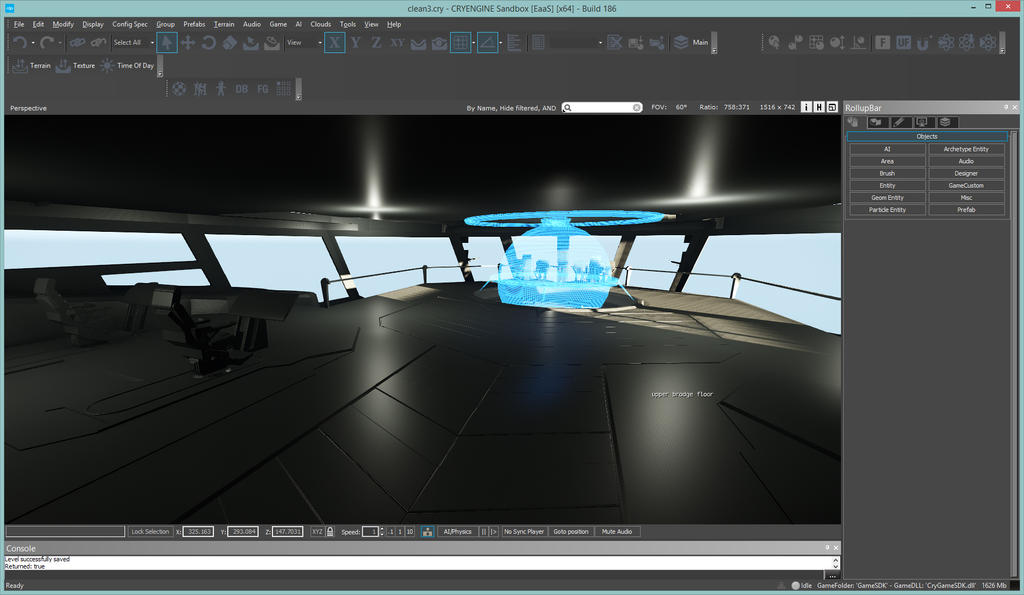Open the Select All dropdown
The height and width of the screenshot is (595, 1024).
[x=133, y=42]
